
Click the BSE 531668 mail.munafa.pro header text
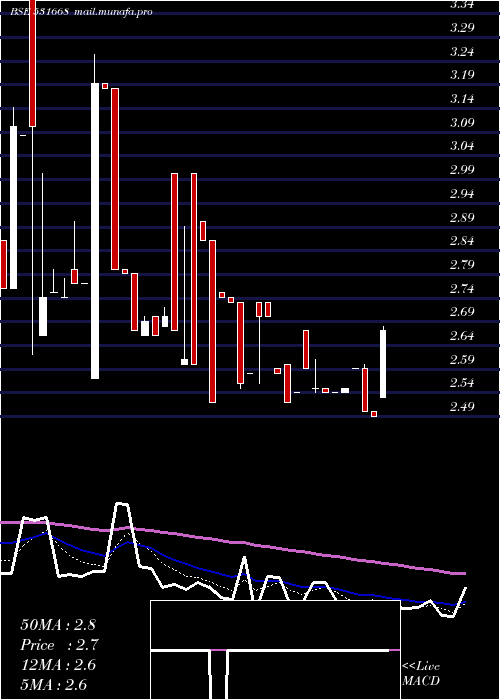82,12
